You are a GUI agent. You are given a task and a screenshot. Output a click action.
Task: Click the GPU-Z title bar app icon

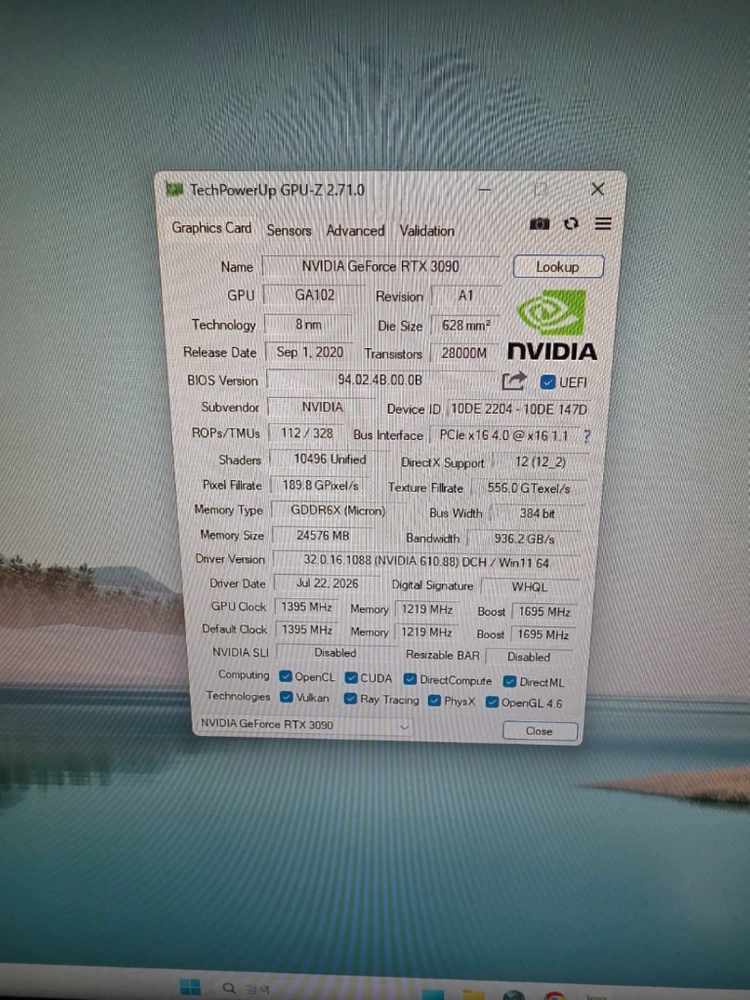174,189
